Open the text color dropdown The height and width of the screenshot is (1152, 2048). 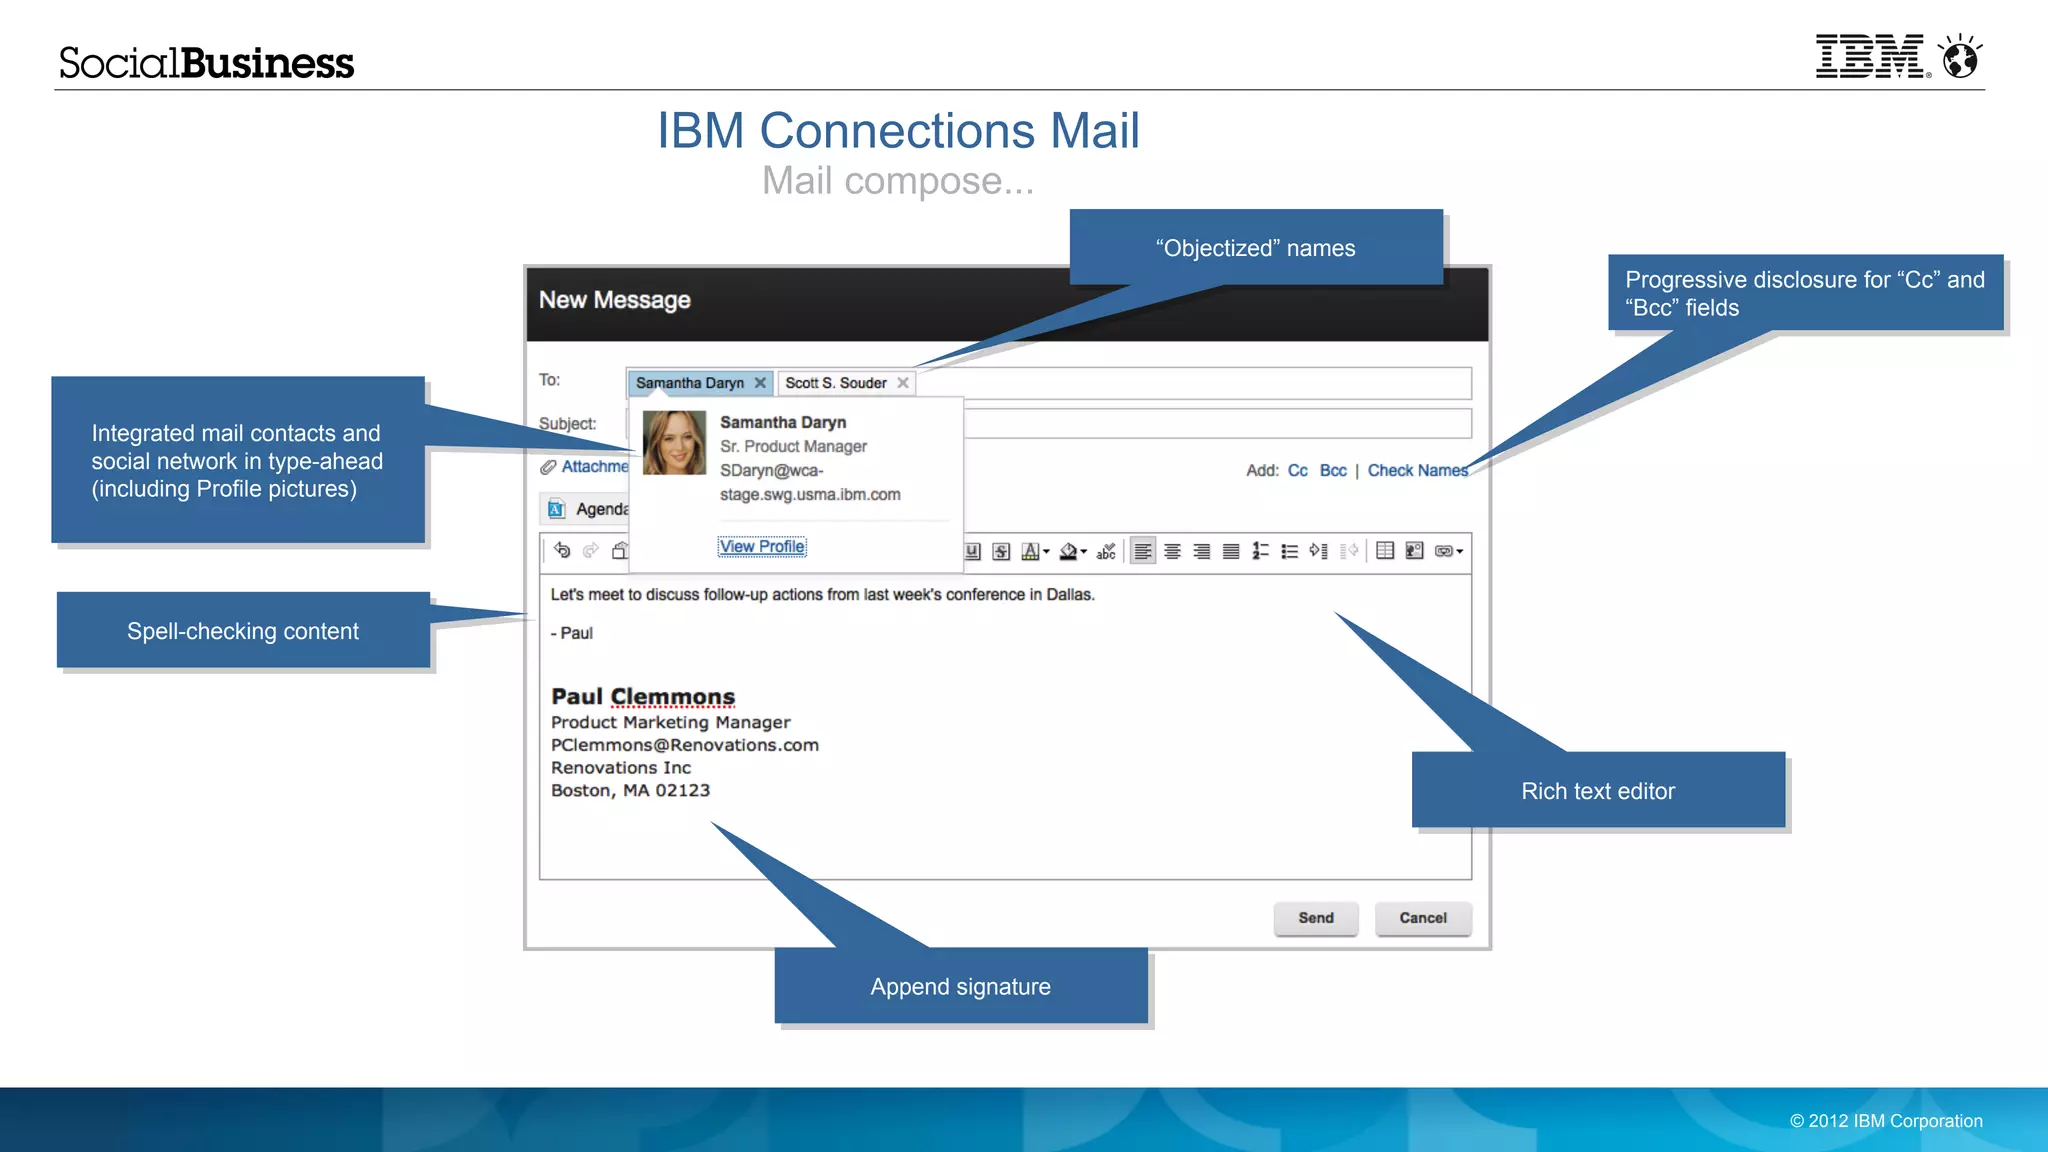[x=1035, y=551]
